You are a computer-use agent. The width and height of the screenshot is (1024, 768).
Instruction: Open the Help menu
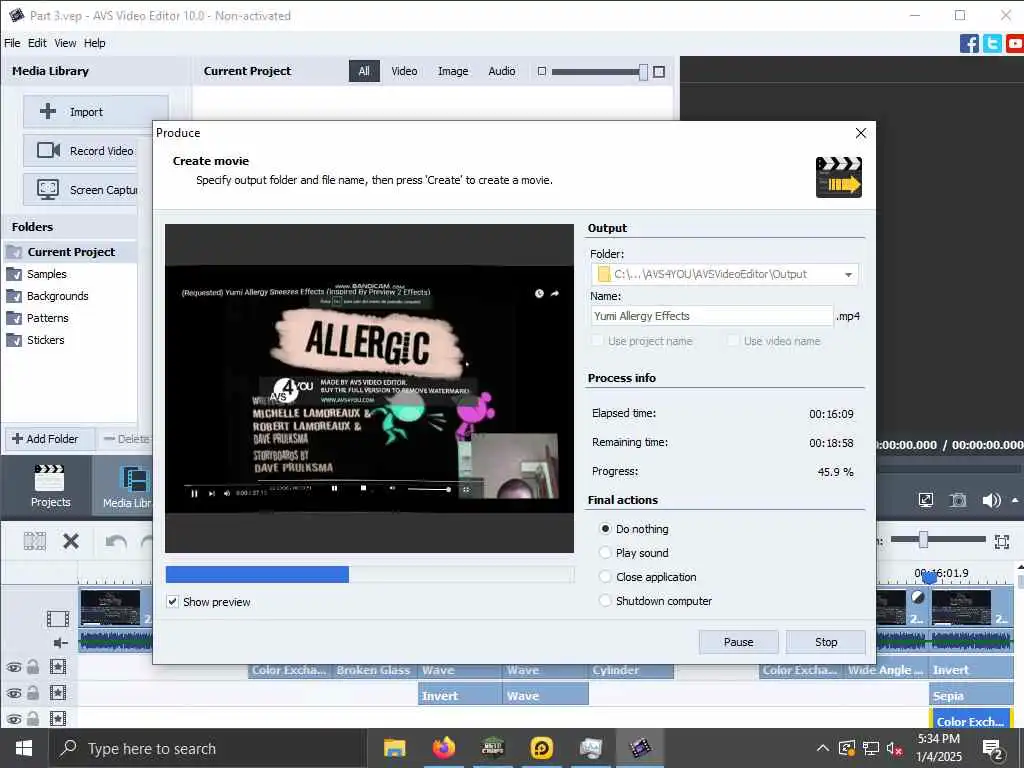tap(95, 43)
